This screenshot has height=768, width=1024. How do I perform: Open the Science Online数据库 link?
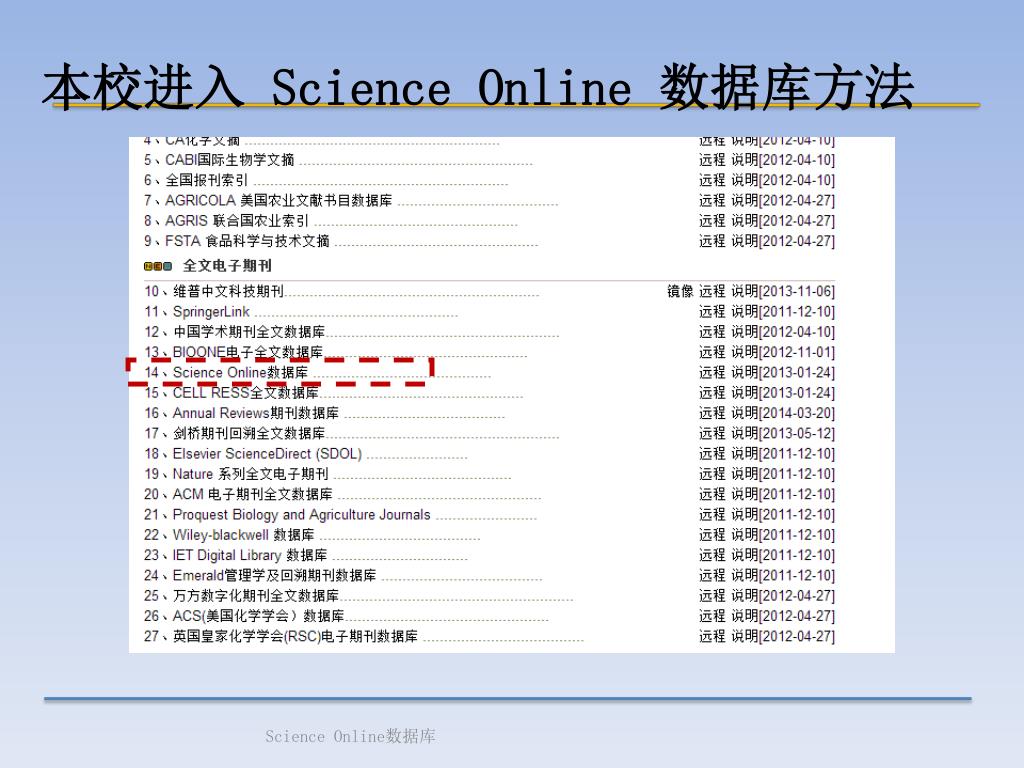pyautogui.click(x=240, y=372)
